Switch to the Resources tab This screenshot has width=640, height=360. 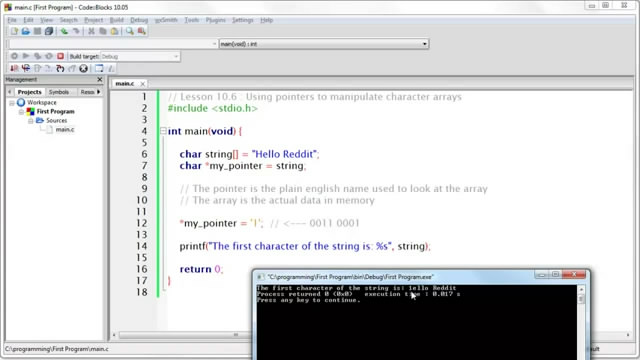(x=87, y=92)
